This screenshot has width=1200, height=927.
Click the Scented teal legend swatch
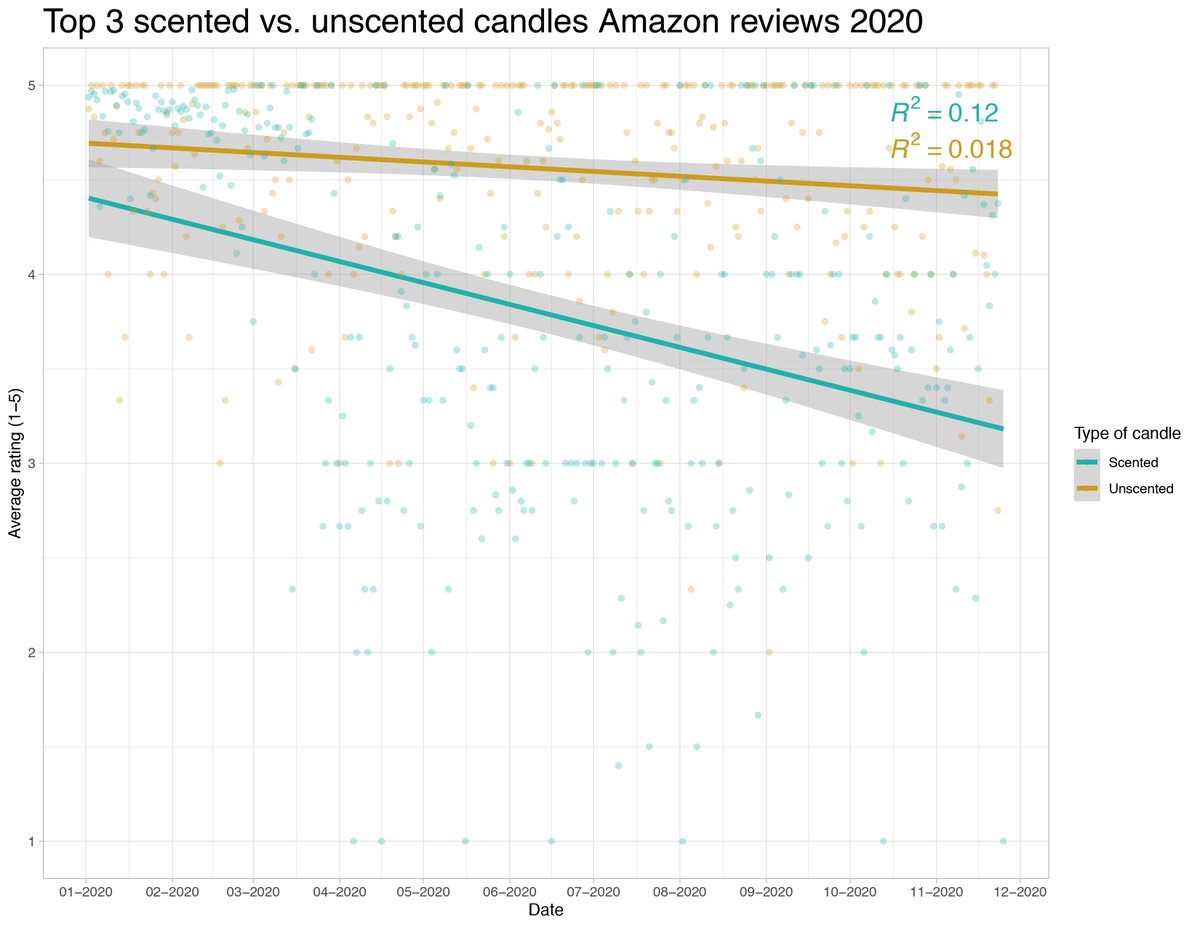tap(1087, 463)
